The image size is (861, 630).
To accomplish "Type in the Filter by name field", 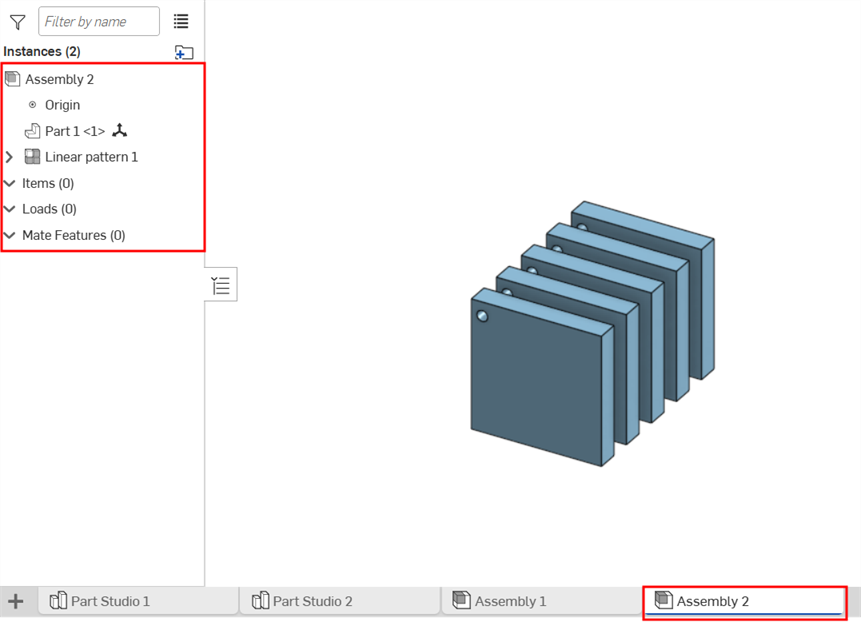I will point(98,22).
